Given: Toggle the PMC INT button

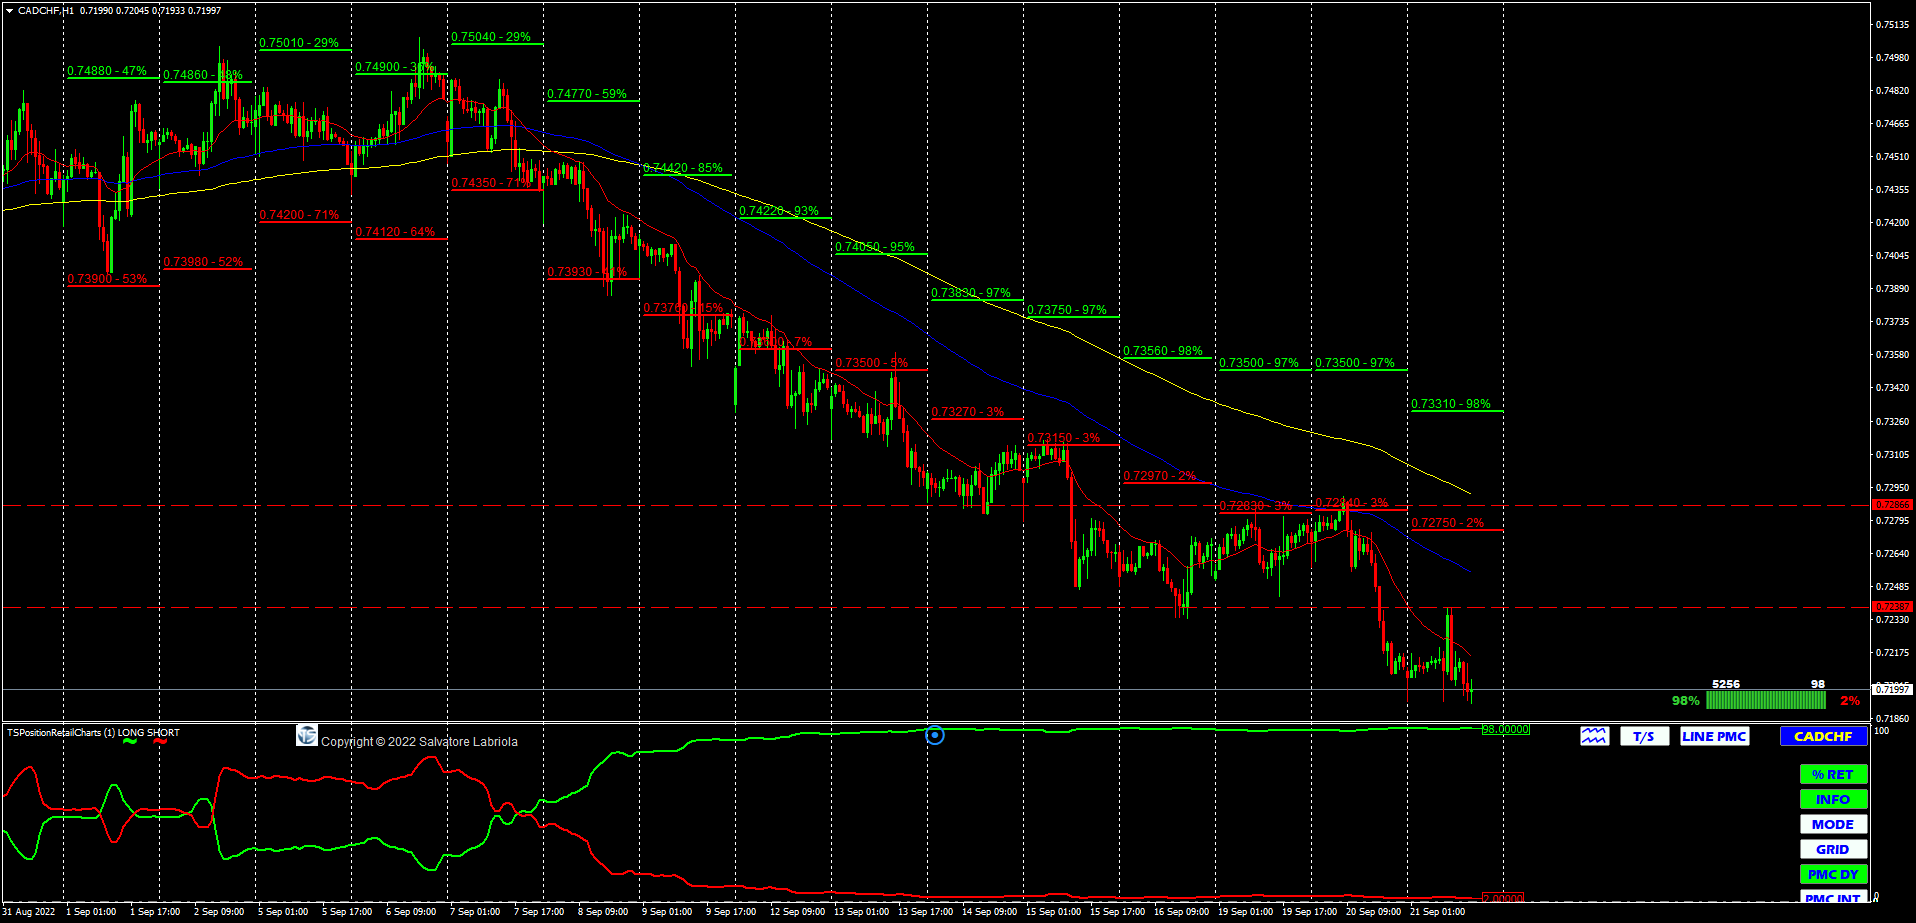Looking at the screenshot, I should [1833, 897].
